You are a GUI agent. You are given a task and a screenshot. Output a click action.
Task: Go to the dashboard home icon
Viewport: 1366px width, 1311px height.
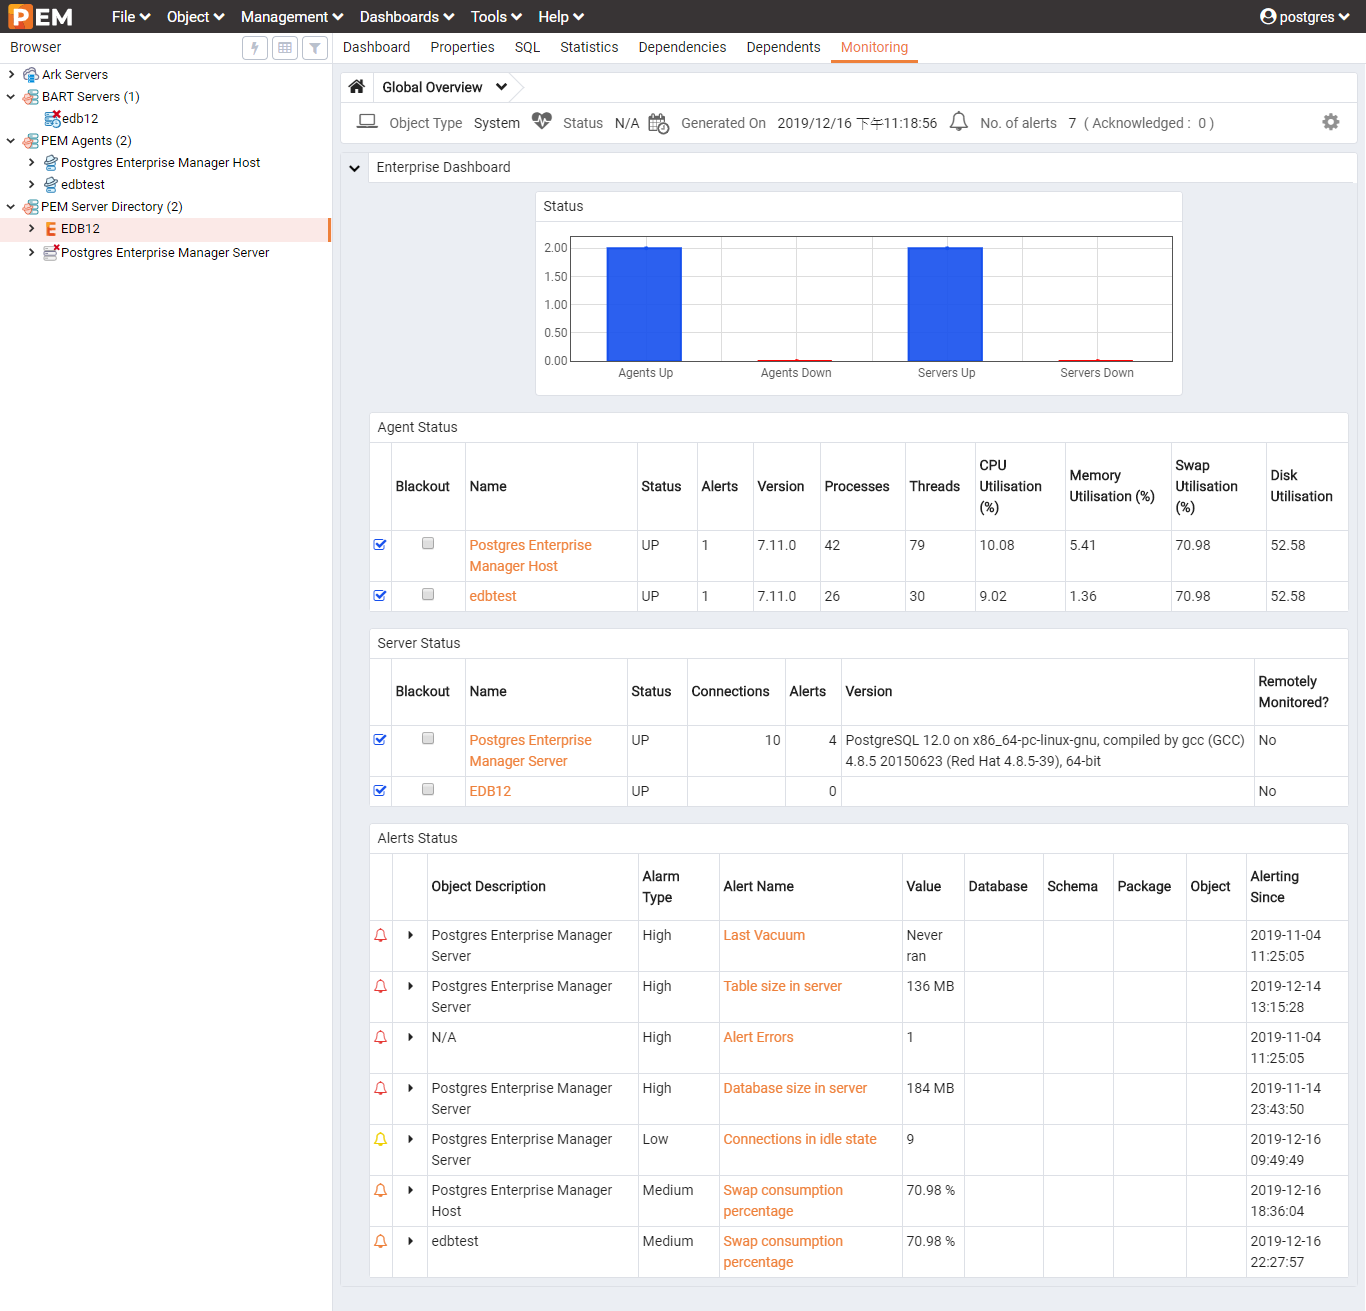[x=357, y=87]
